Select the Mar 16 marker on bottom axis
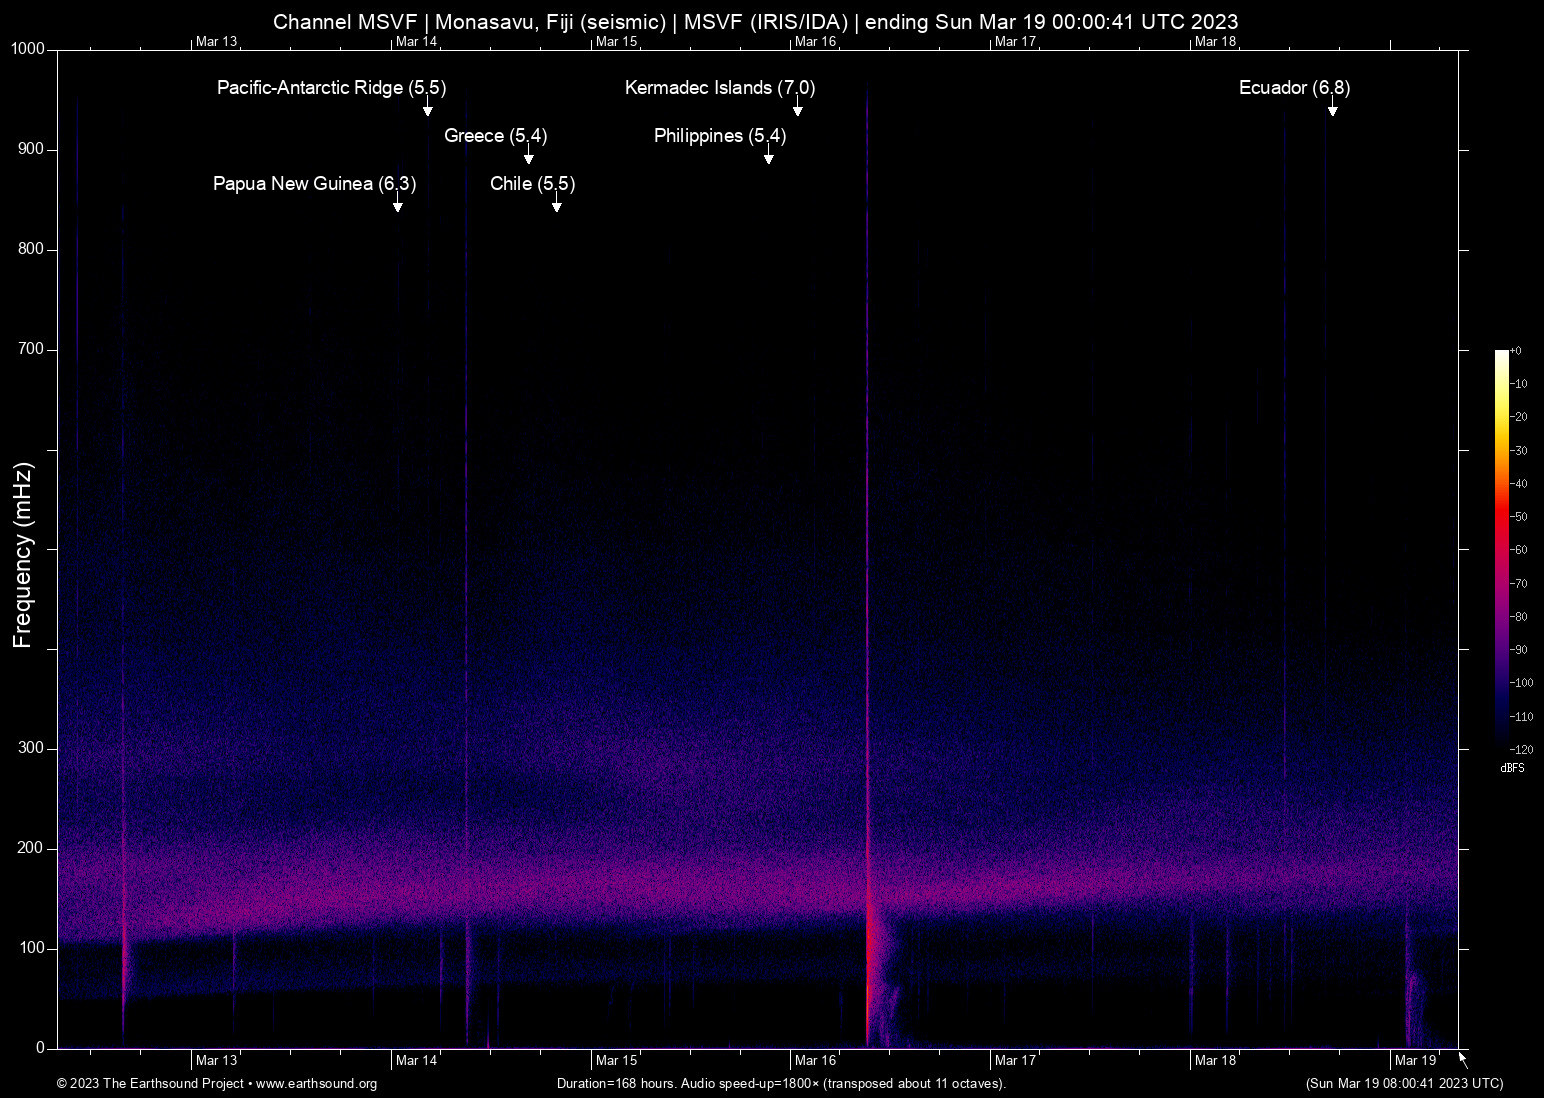1544x1098 pixels. (x=815, y=1061)
